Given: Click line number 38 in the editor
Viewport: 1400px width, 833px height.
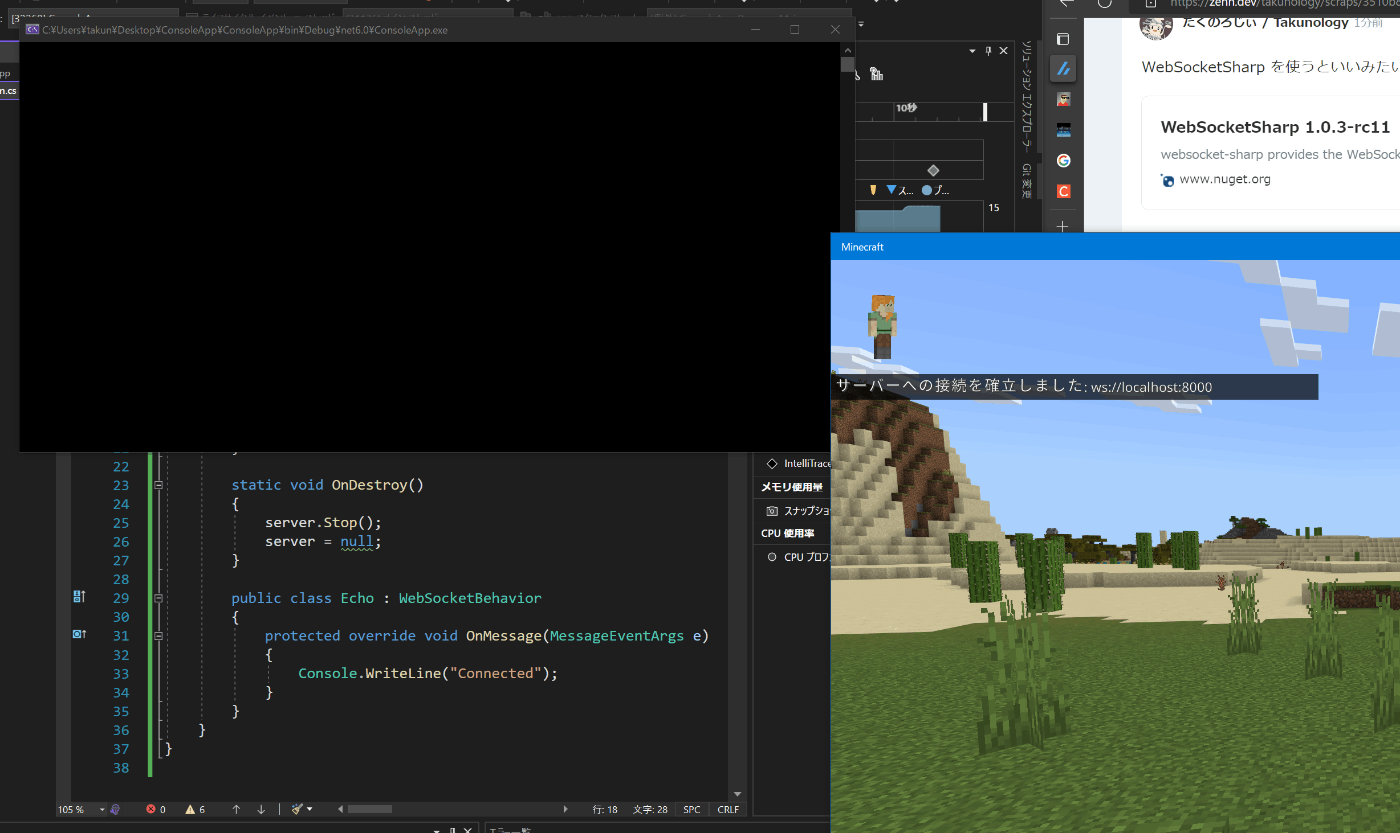Looking at the screenshot, I should click(121, 767).
